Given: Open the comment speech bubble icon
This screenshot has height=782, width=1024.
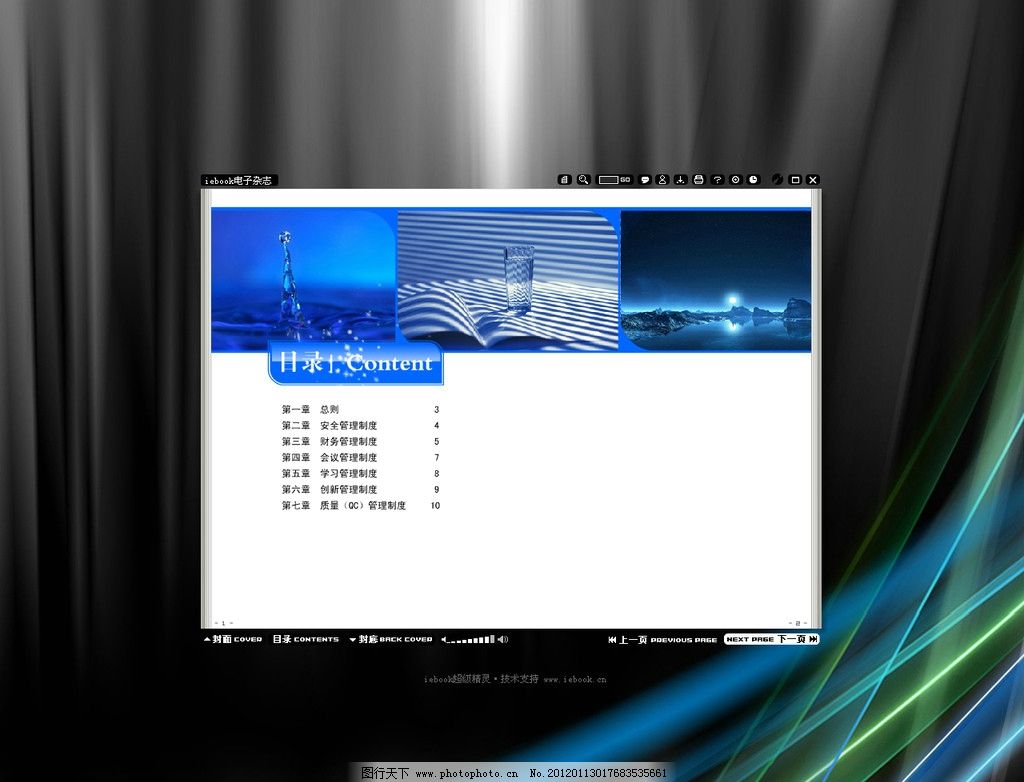Looking at the screenshot, I should tap(645, 180).
